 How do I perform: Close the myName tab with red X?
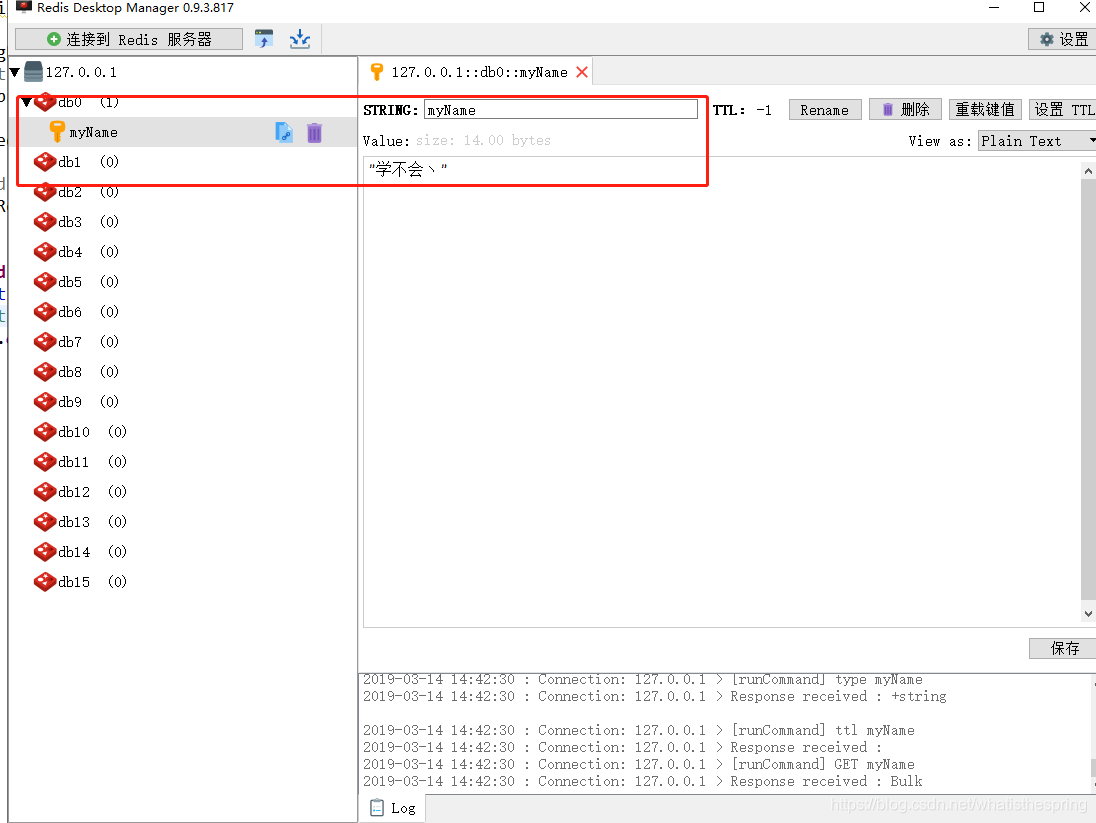click(x=582, y=72)
